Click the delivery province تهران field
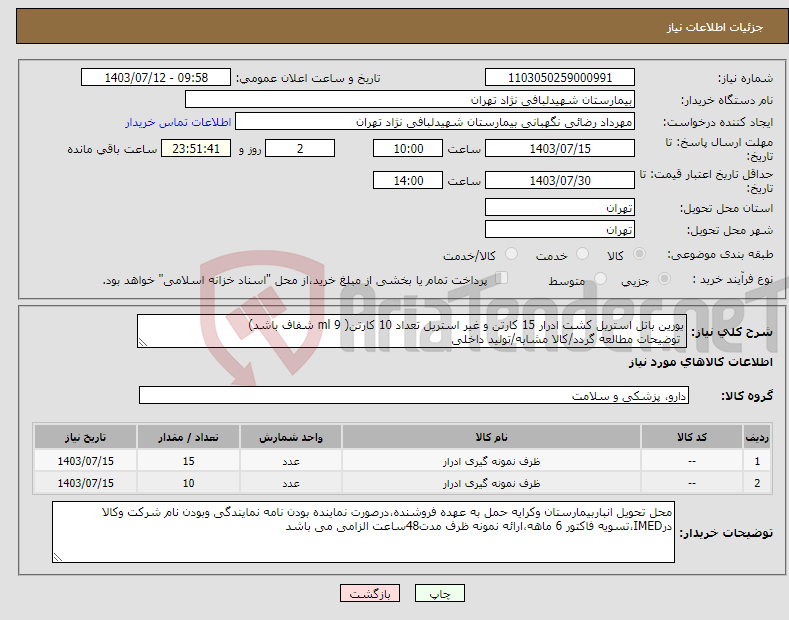The height and width of the screenshot is (620, 789). pyautogui.click(x=560, y=207)
